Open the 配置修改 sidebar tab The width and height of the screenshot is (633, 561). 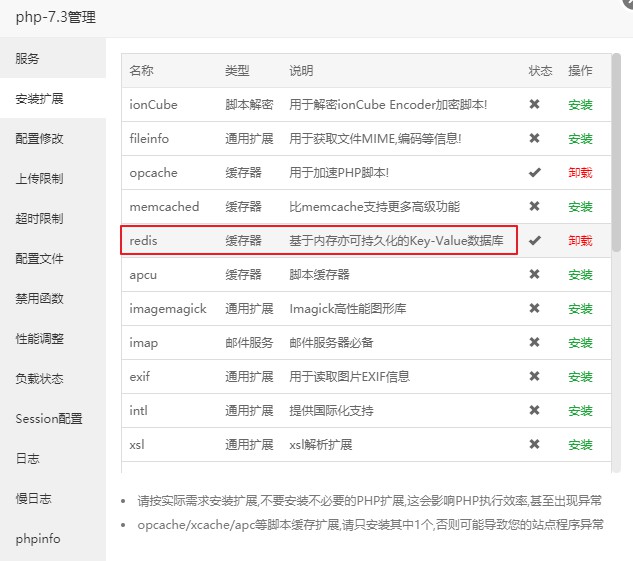click(53, 138)
